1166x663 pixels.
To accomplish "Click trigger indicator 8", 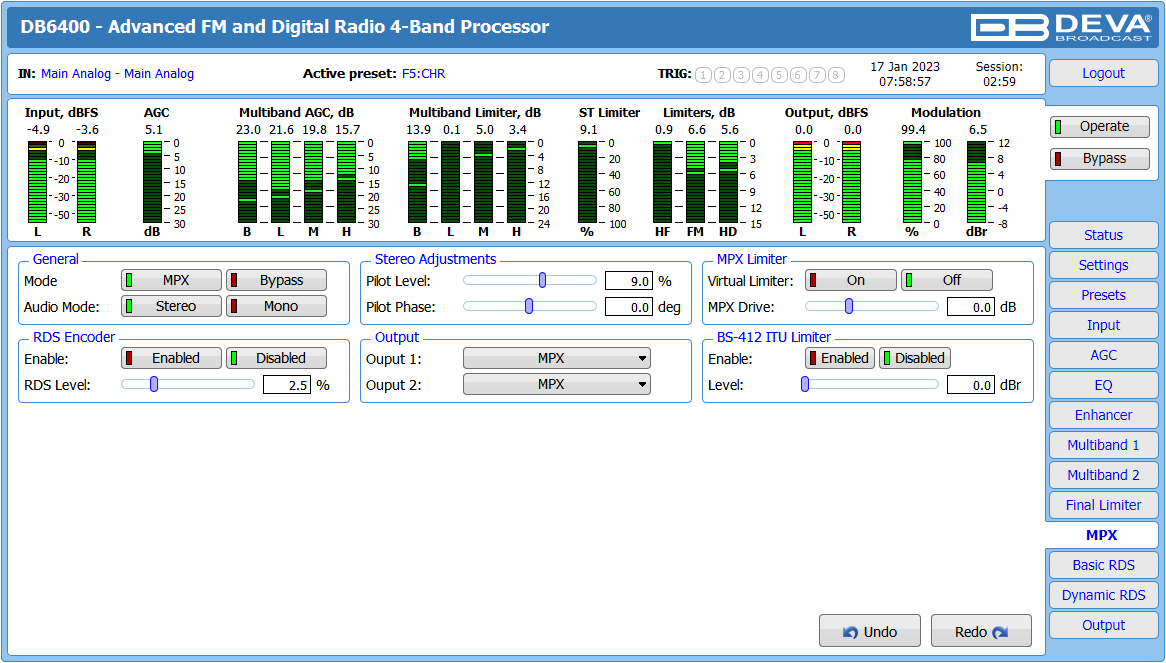I will pyautogui.click(x=836, y=74).
